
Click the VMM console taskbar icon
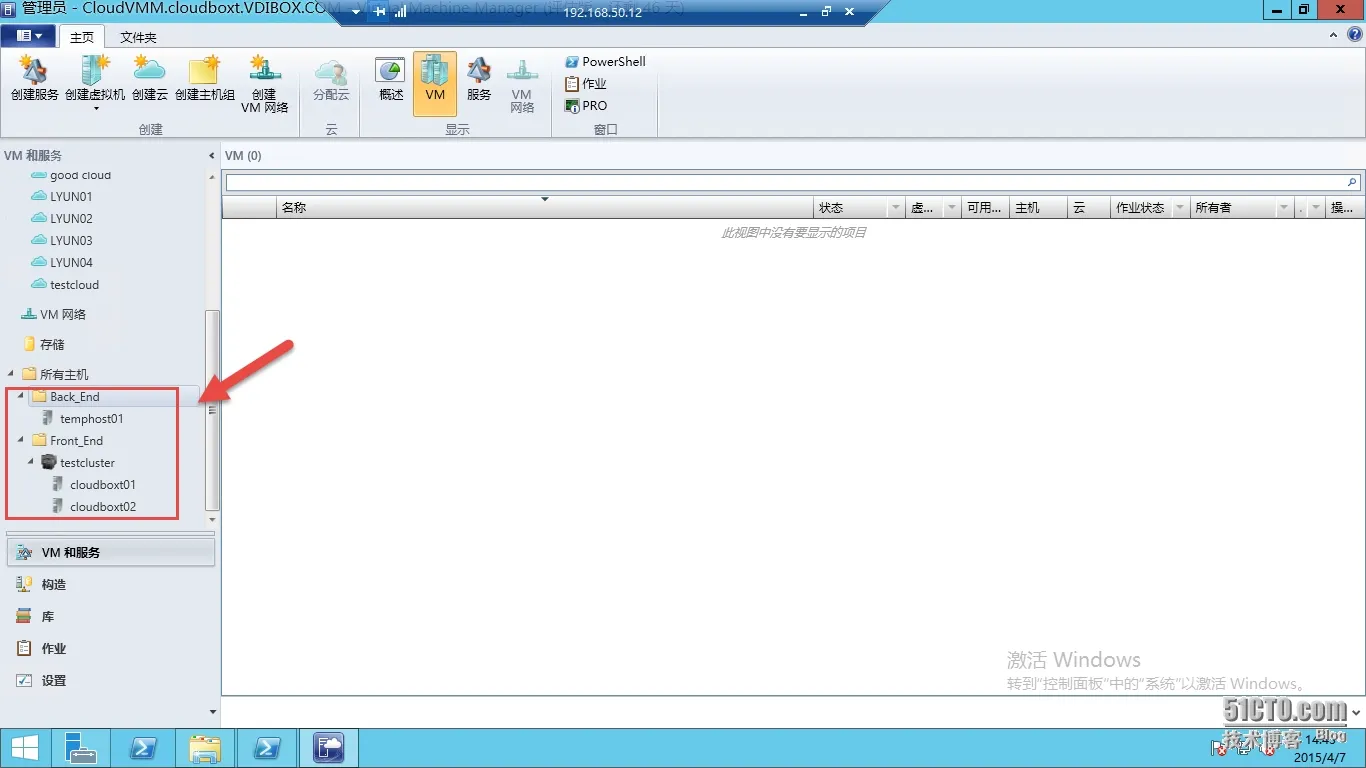[329, 748]
